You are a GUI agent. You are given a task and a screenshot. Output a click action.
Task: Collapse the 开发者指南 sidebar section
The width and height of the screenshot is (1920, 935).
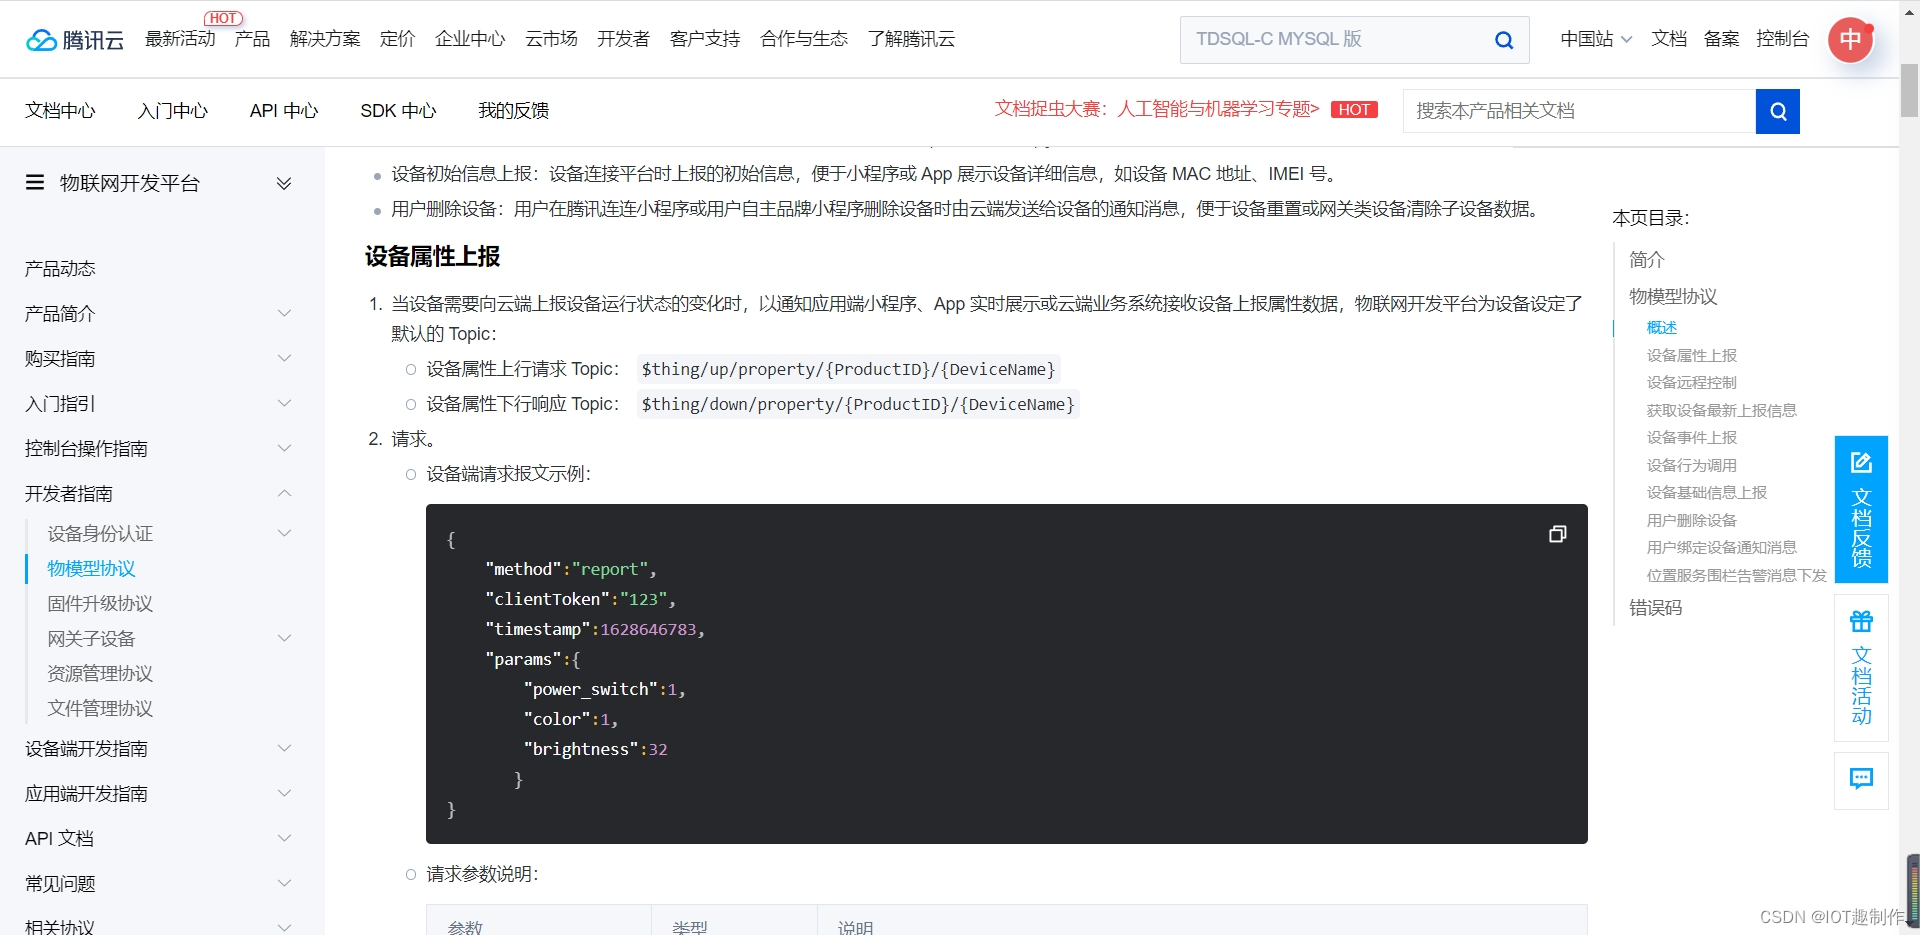coord(284,493)
